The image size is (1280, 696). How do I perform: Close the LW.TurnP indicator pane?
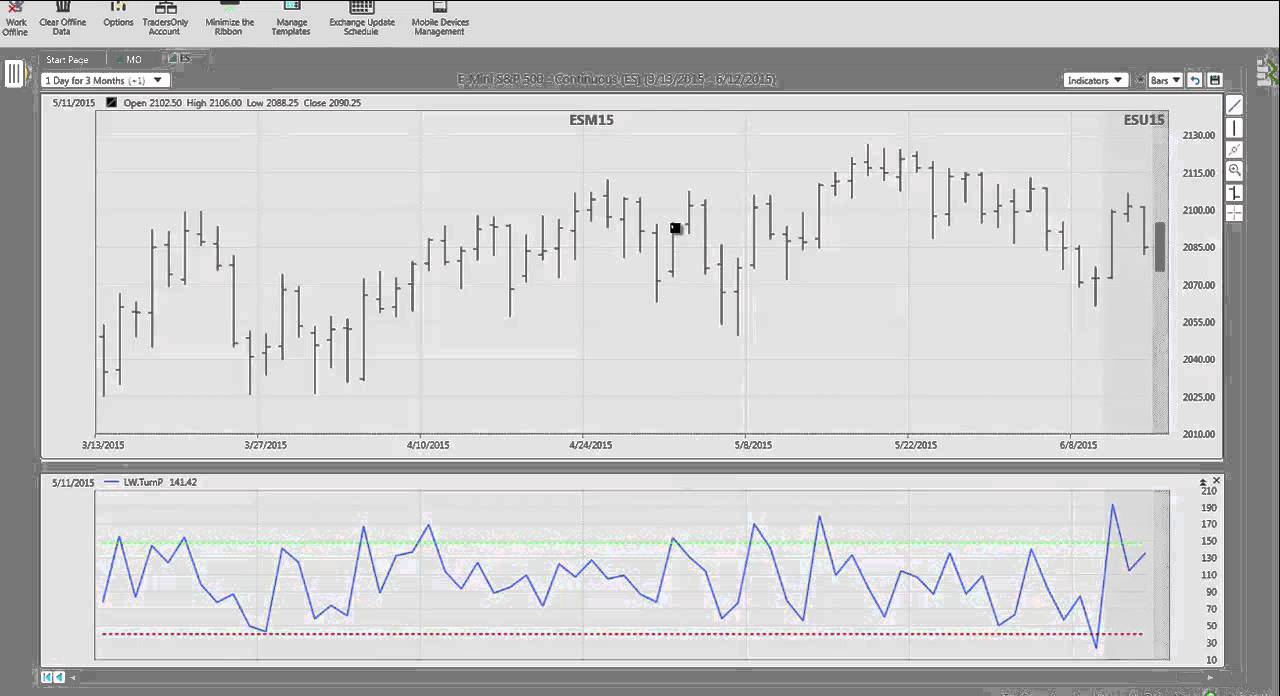click(x=1216, y=482)
